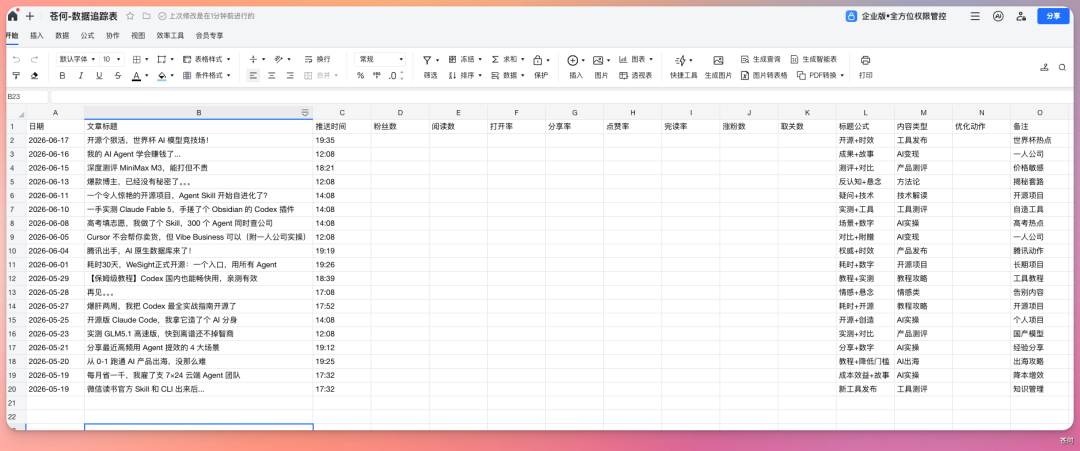
Task: Go to the home icon
Action: tap(12, 16)
